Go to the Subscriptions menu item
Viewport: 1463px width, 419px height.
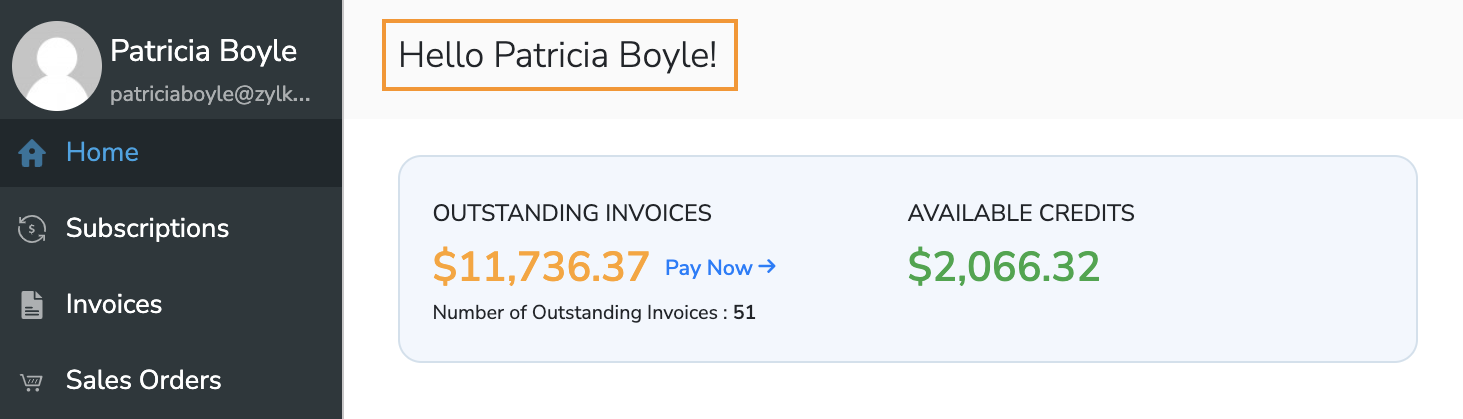point(147,229)
